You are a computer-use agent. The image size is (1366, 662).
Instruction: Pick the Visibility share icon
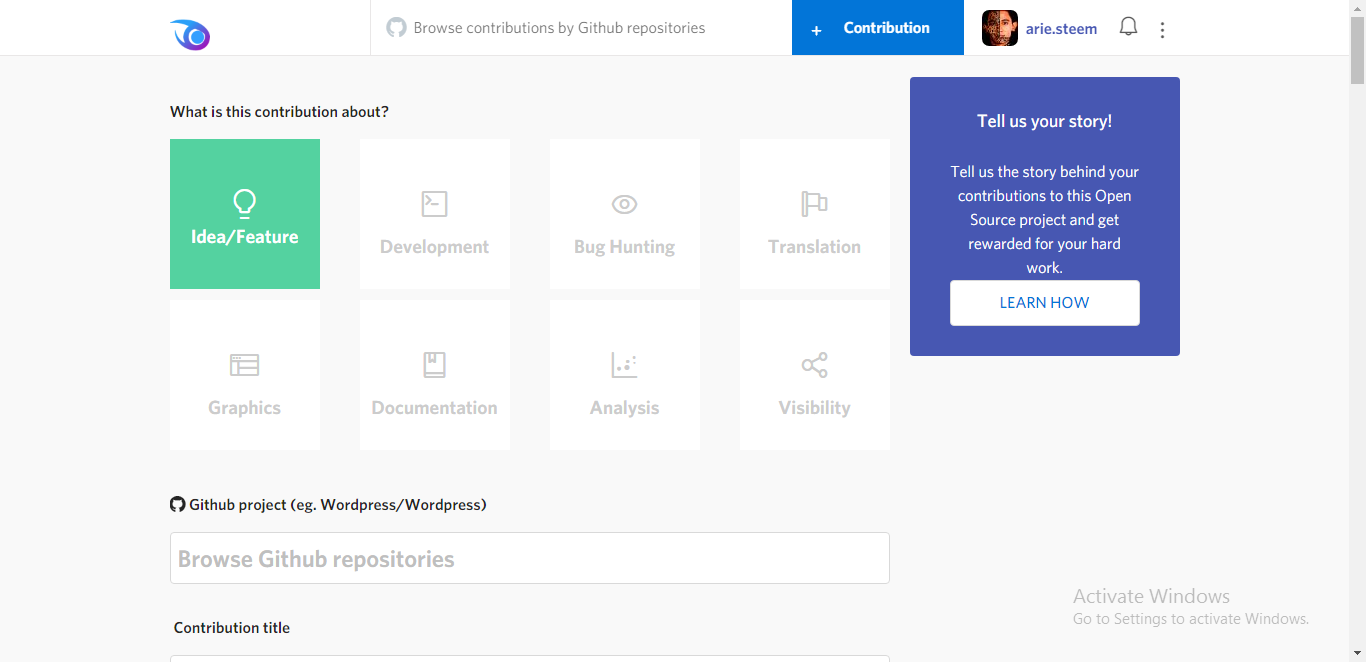815,364
